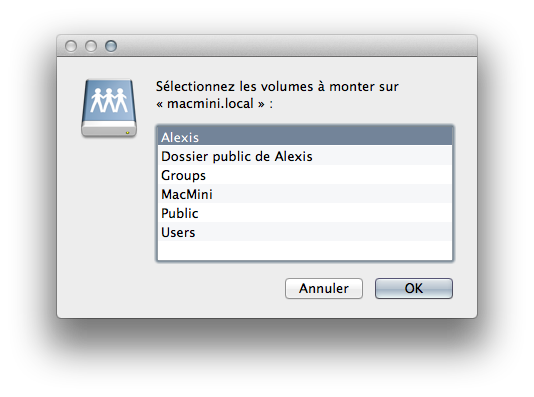Viewport: 534px width, 397px height.
Task: Click the empty dialog title bar
Action: point(296,46)
